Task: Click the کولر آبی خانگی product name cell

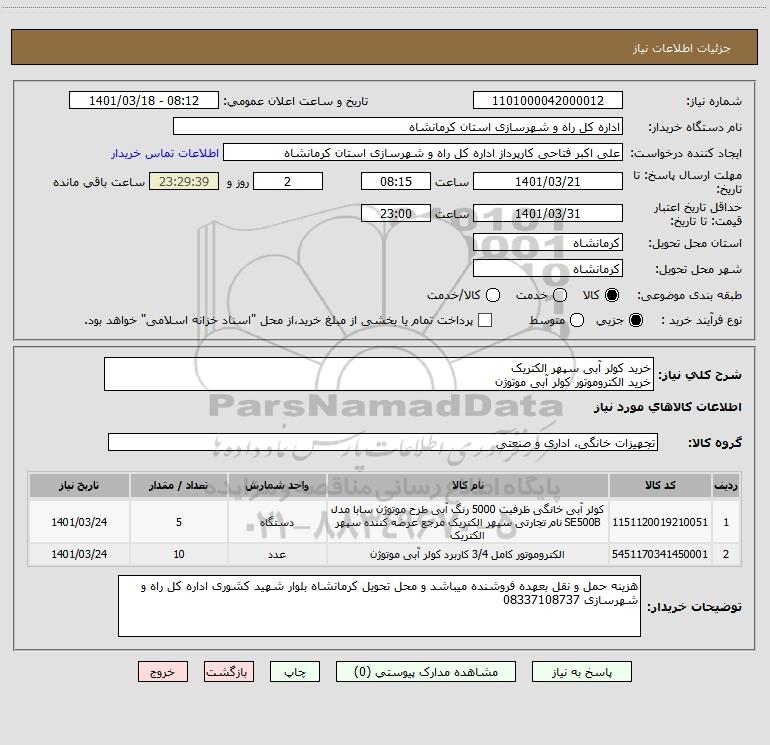Action: 468,522
